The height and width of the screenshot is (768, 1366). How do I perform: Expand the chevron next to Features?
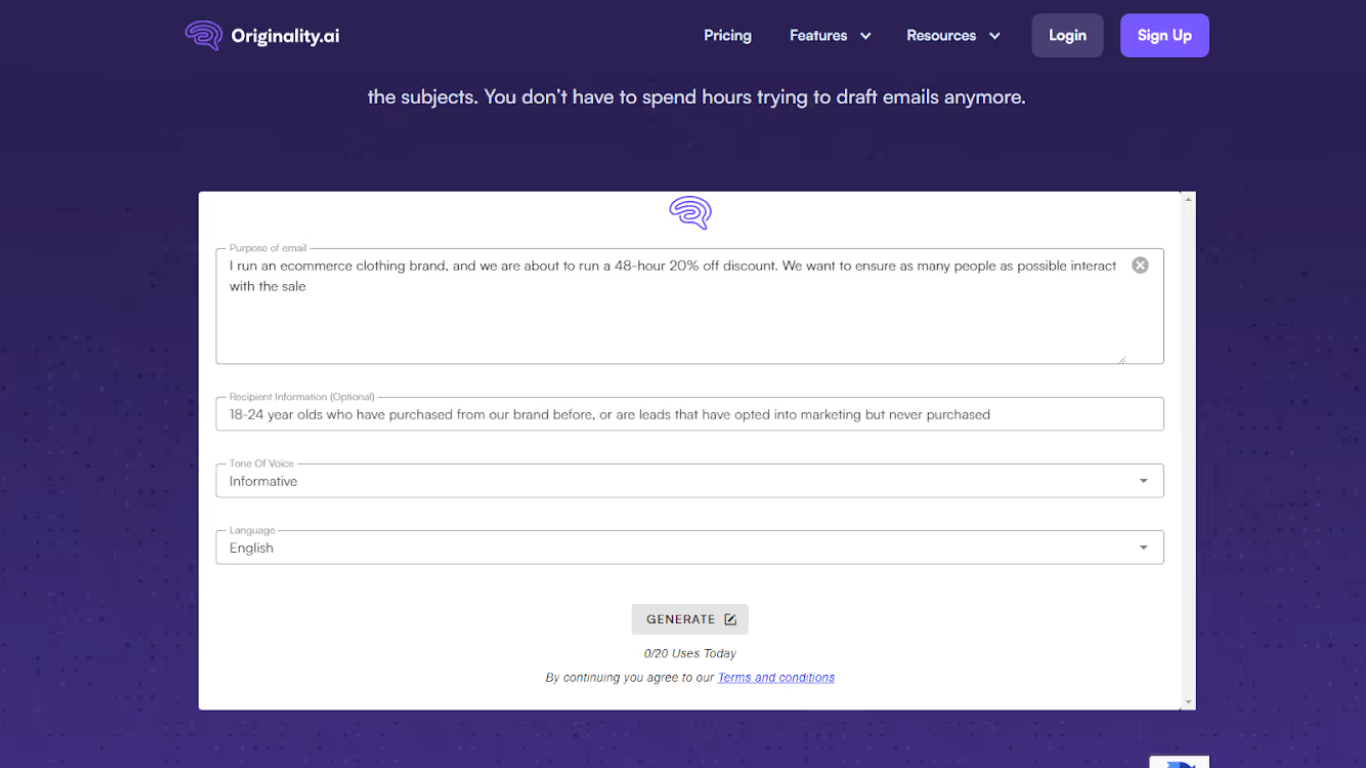(865, 36)
